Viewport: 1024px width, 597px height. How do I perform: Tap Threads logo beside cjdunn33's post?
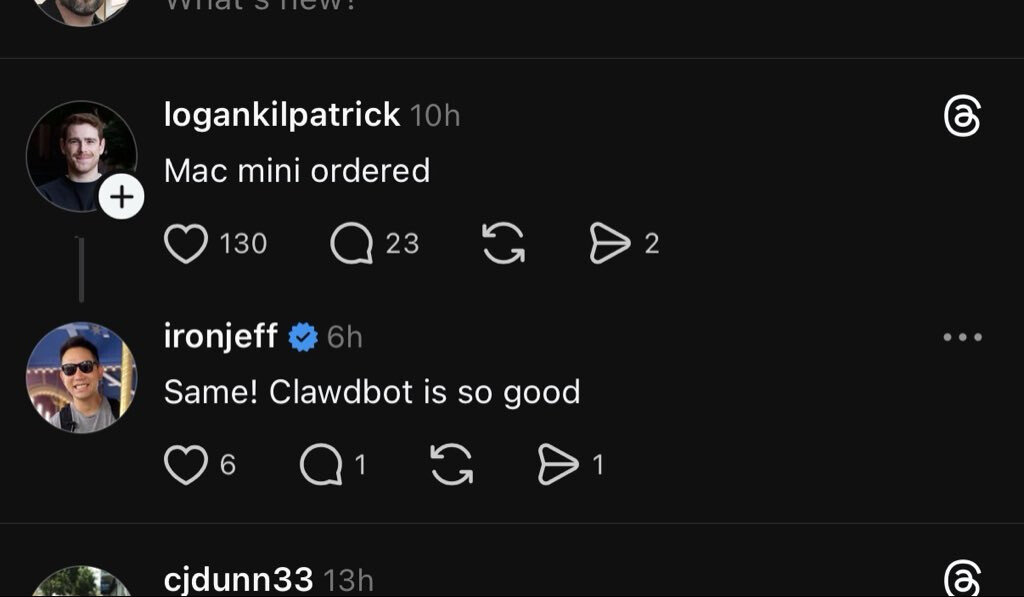962,579
